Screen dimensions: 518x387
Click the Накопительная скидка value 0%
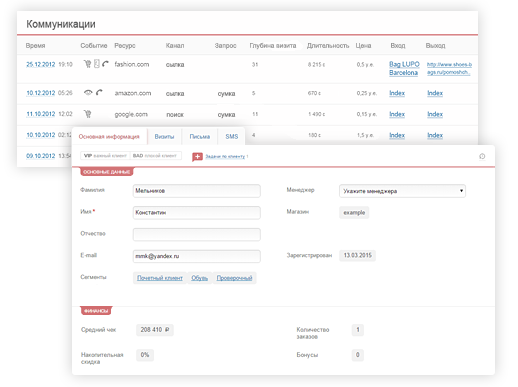[145, 355]
